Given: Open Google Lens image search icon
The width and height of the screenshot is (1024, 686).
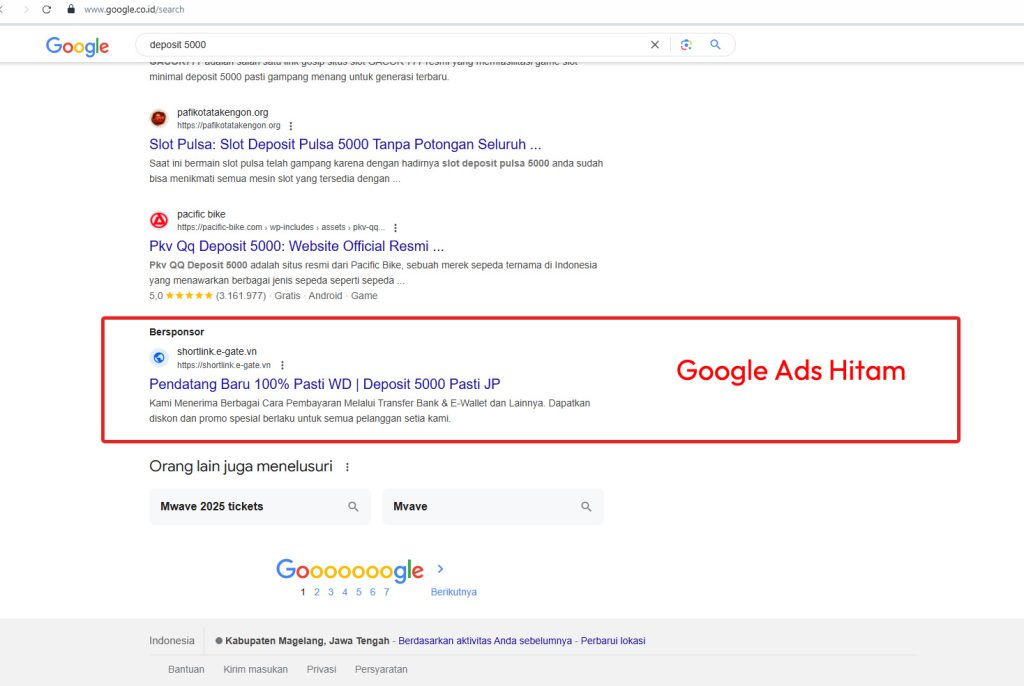Looking at the screenshot, I should (686, 45).
